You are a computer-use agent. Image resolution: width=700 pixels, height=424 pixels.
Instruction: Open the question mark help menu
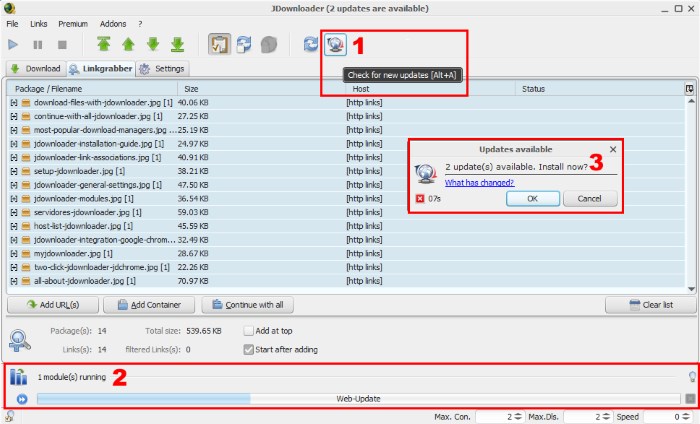click(140, 24)
